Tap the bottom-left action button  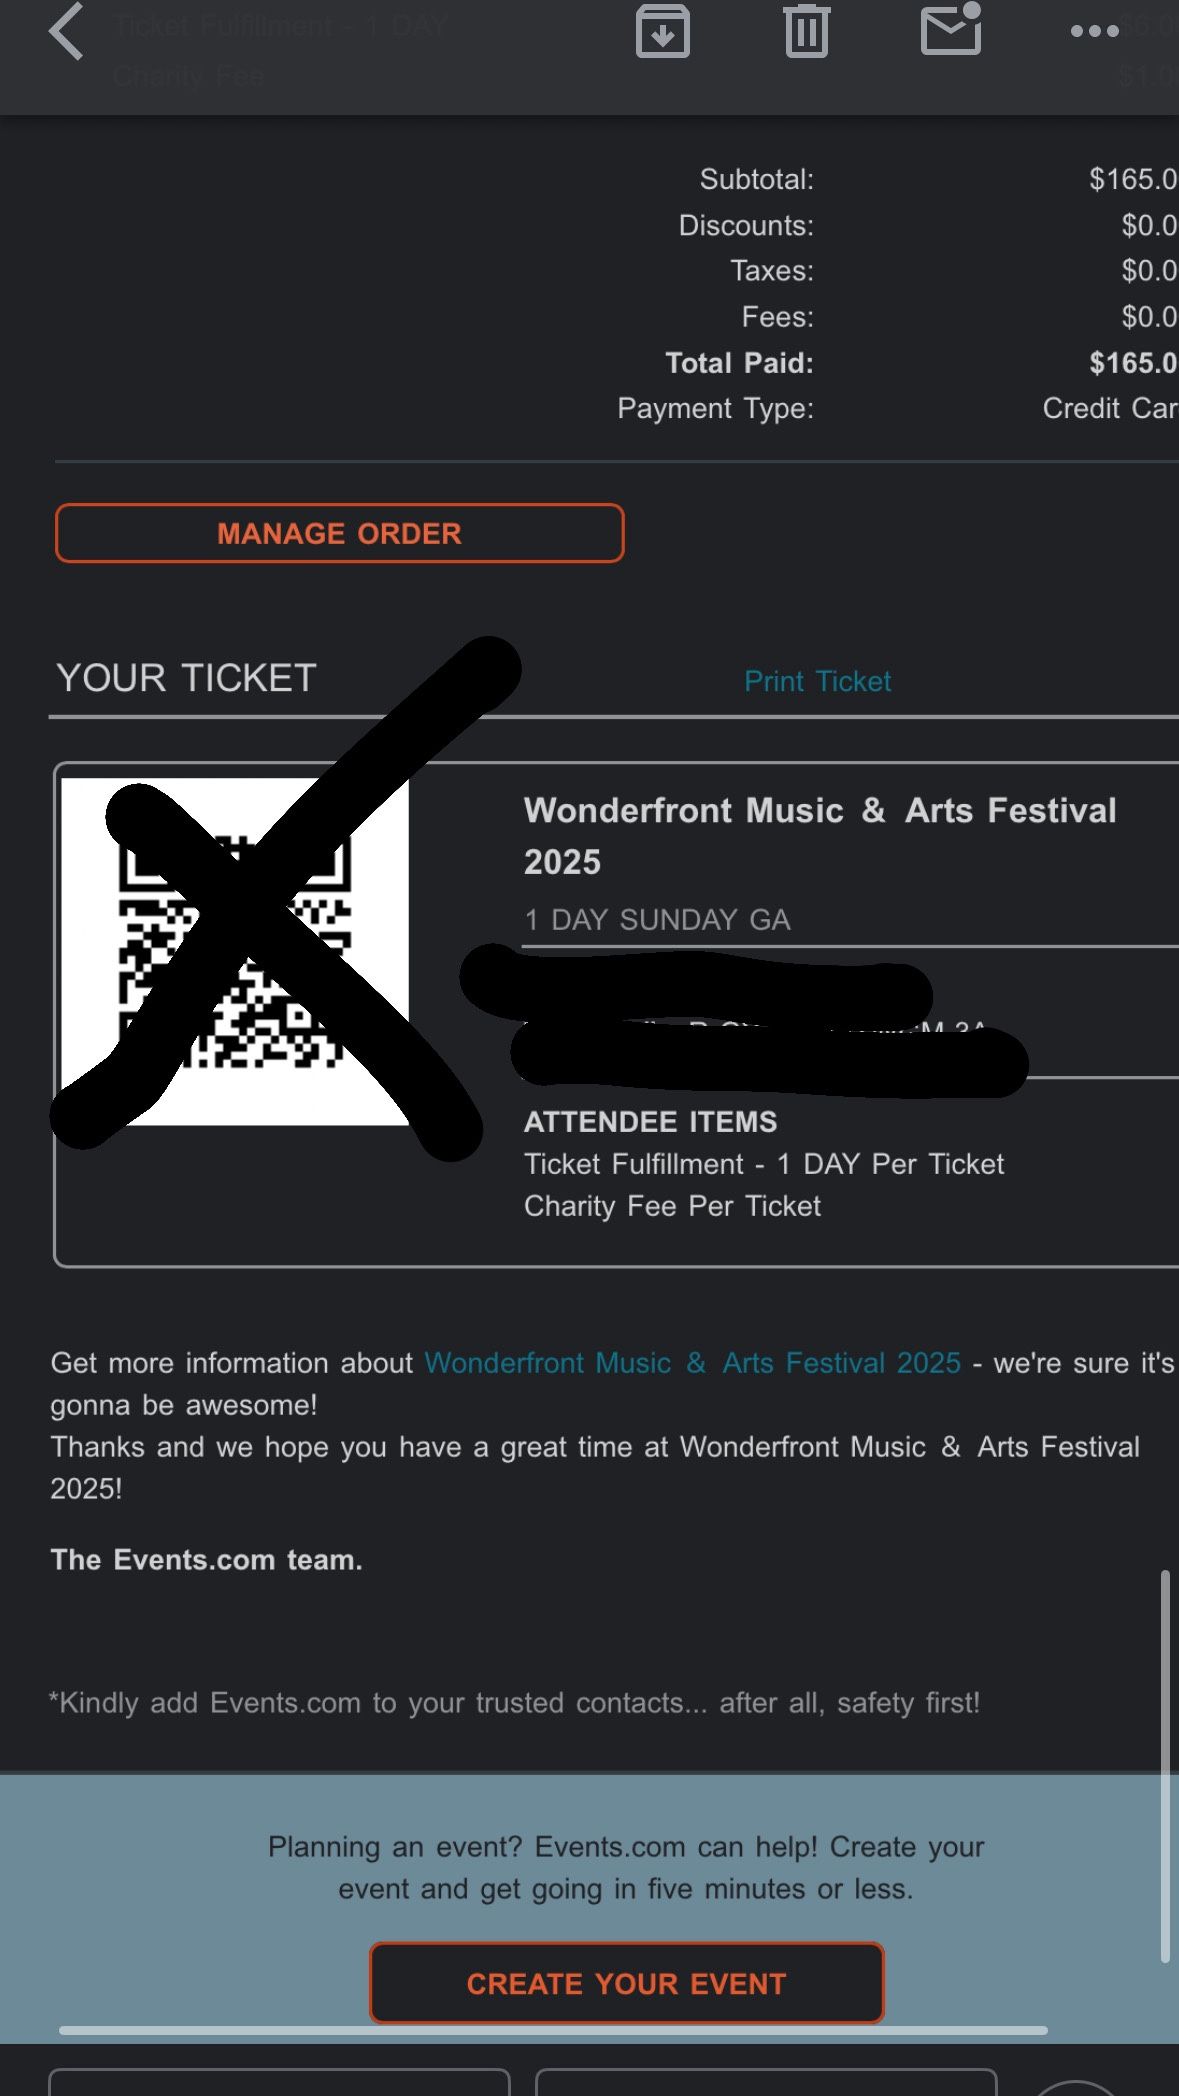tap(279, 2081)
